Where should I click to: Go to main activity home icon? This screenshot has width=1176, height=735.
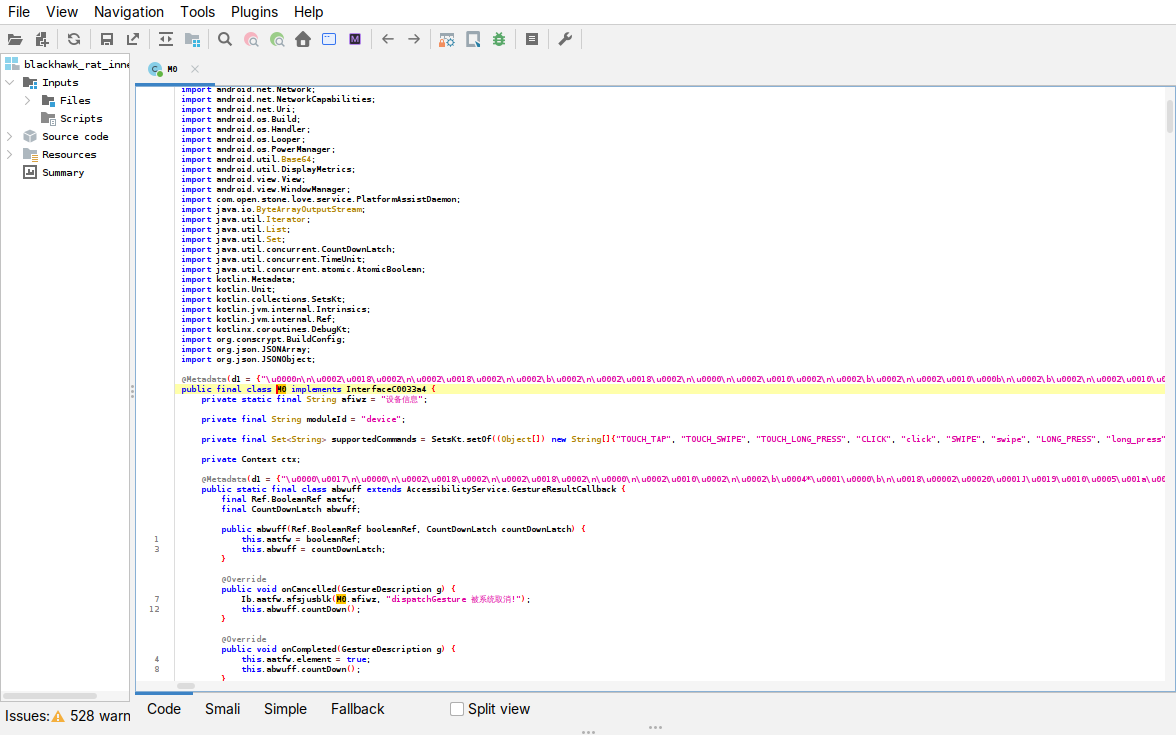[x=303, y=40]
